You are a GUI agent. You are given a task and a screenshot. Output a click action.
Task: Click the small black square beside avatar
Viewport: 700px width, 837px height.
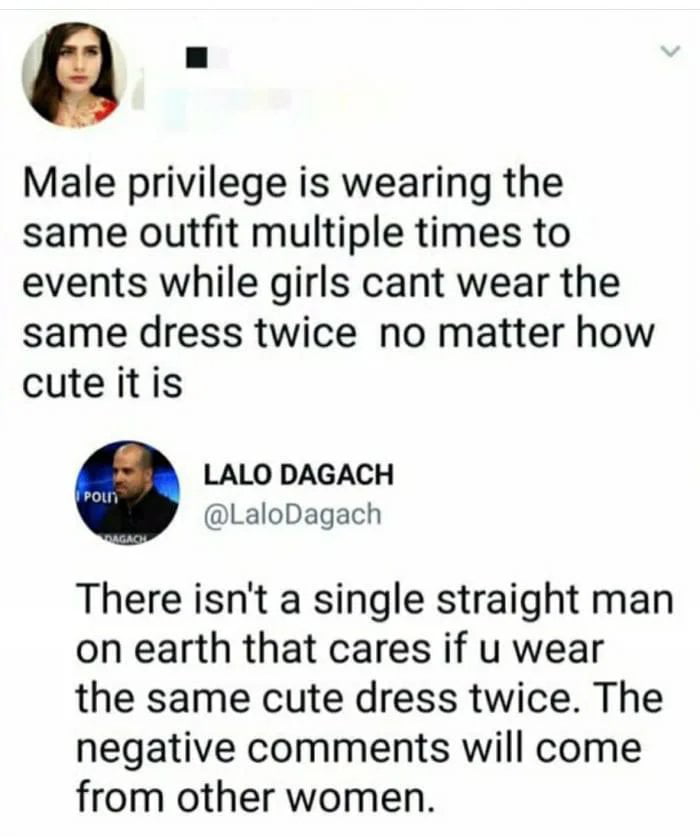(x=197, y=58)
